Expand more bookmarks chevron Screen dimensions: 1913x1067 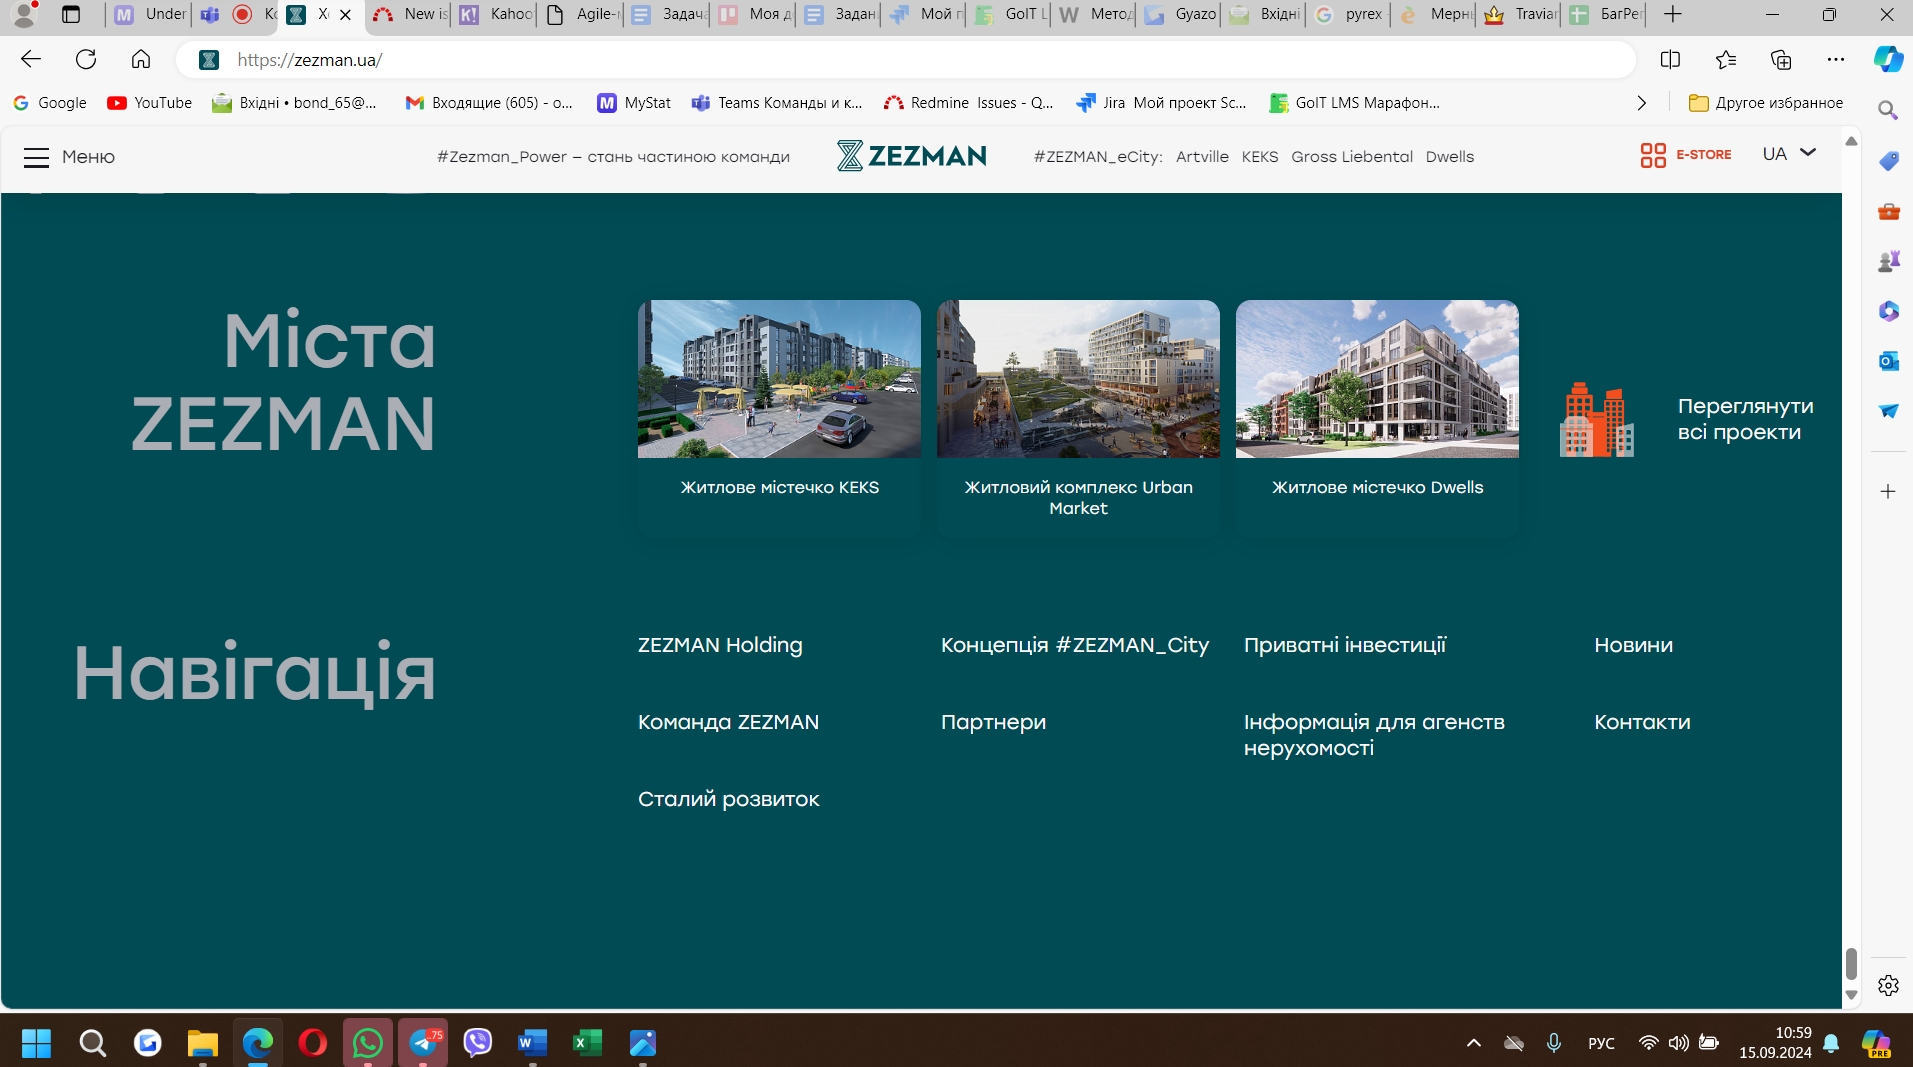1641,103
